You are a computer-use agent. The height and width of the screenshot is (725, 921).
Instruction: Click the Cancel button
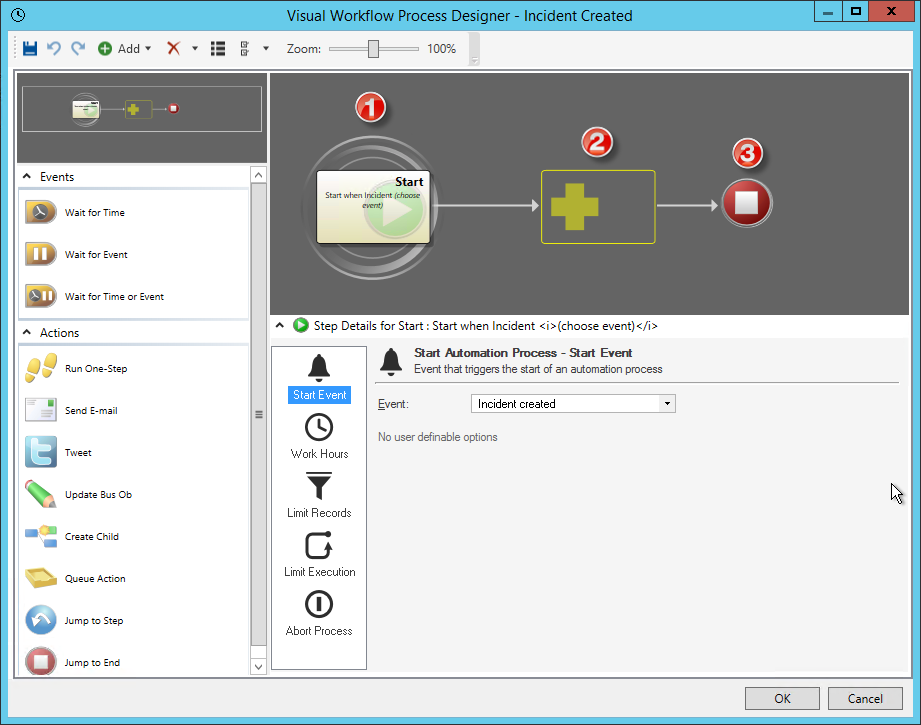tap(865, 699)
